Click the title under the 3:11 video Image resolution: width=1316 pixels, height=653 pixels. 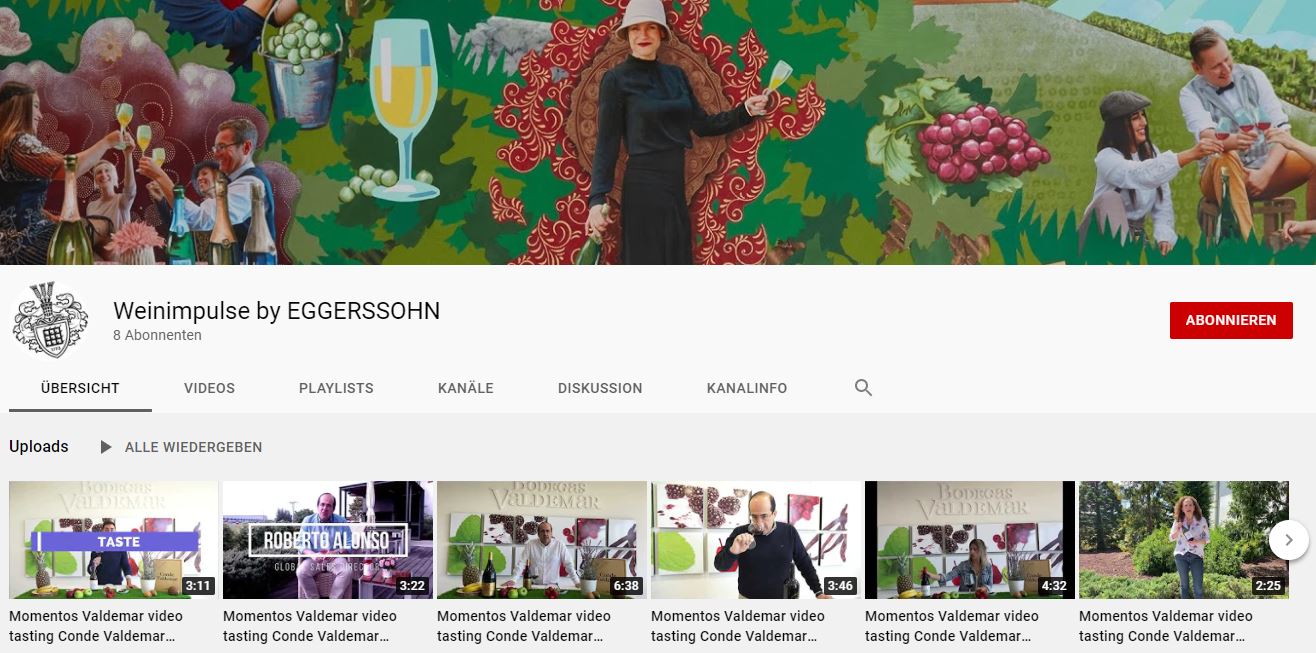pyautogui.click(x=94, y=626)
